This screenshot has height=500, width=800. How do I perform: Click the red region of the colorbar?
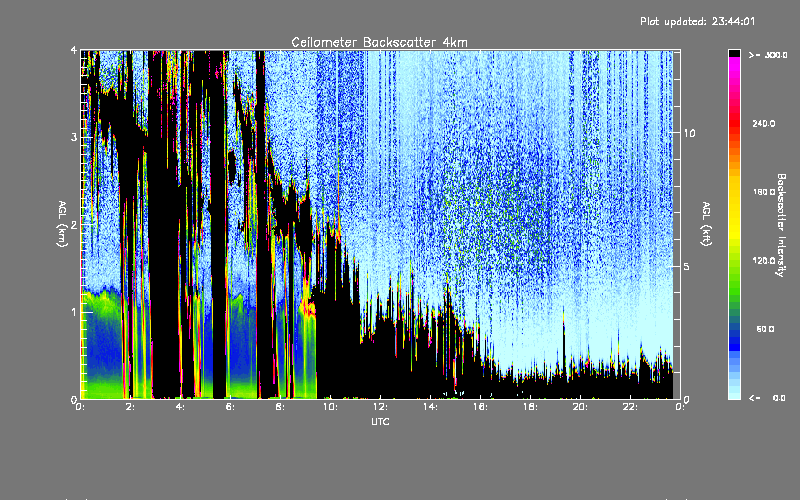click(734, 122)
